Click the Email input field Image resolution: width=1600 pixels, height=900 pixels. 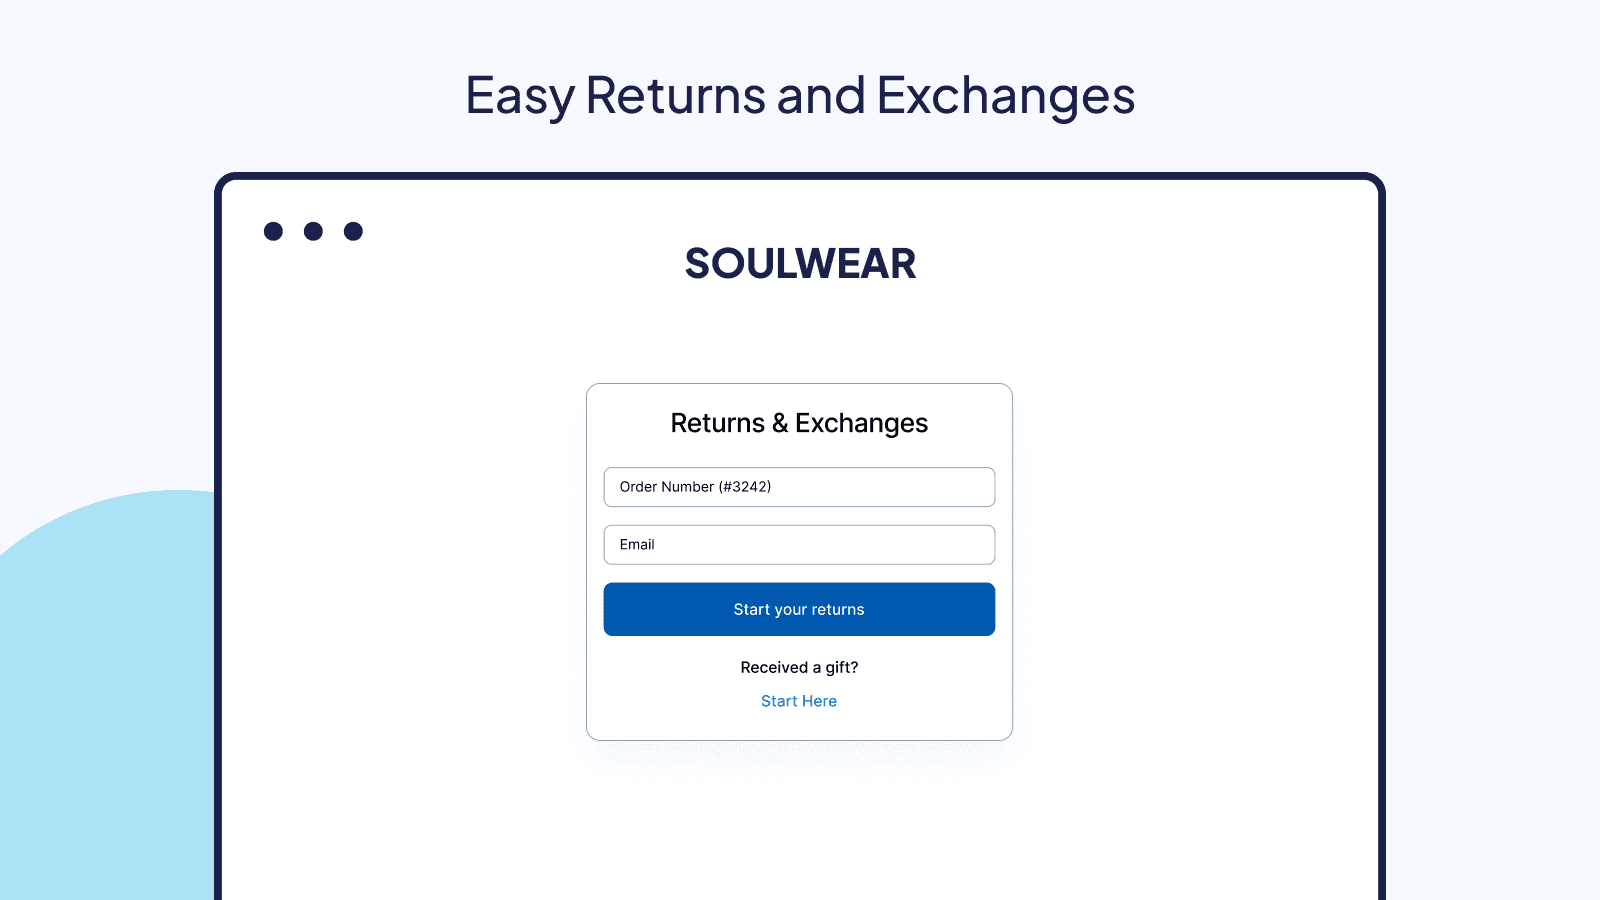click(799, 545)
